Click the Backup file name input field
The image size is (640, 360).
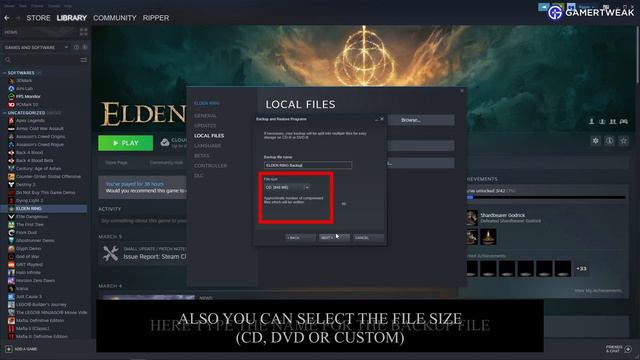click(308, 165)
